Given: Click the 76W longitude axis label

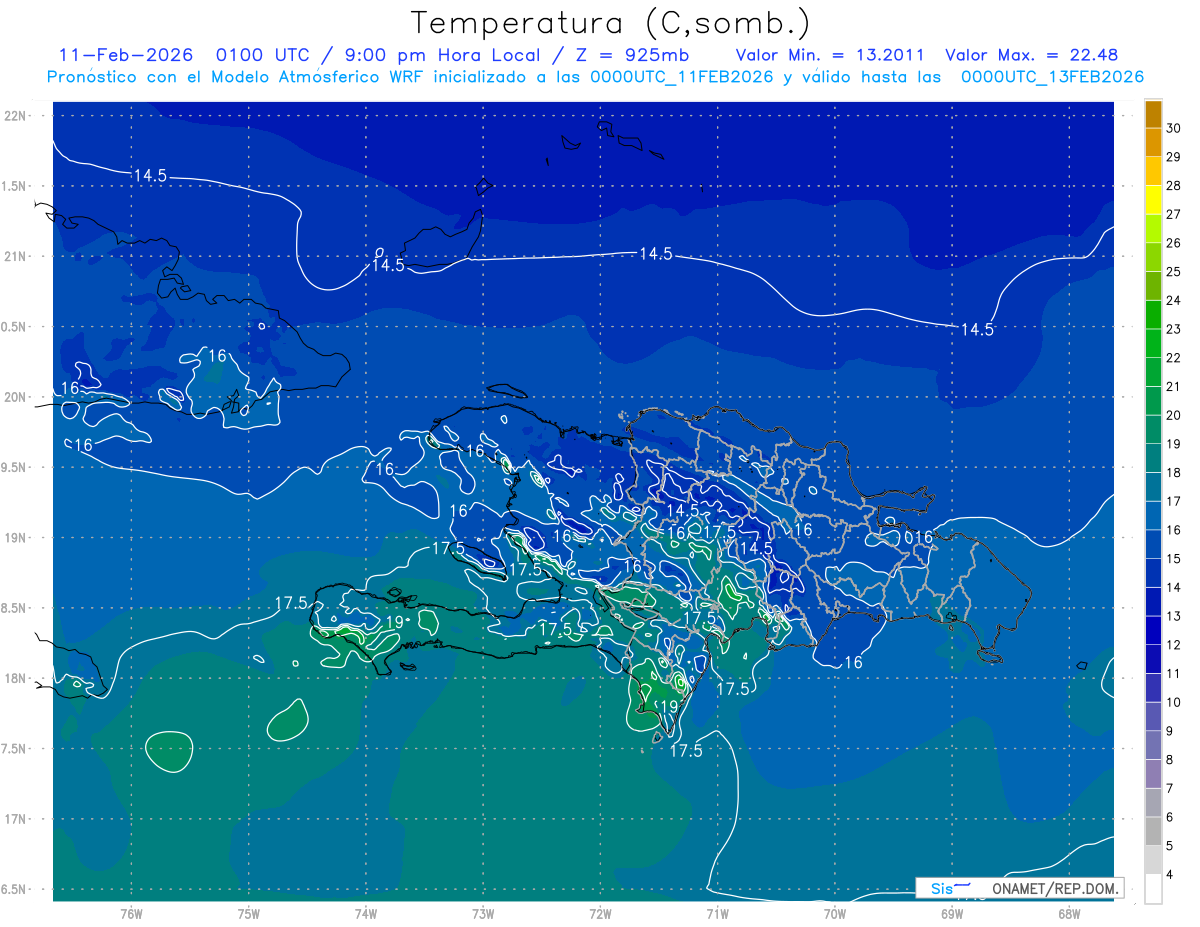Looking at the screenshot, I should (131, 913).
